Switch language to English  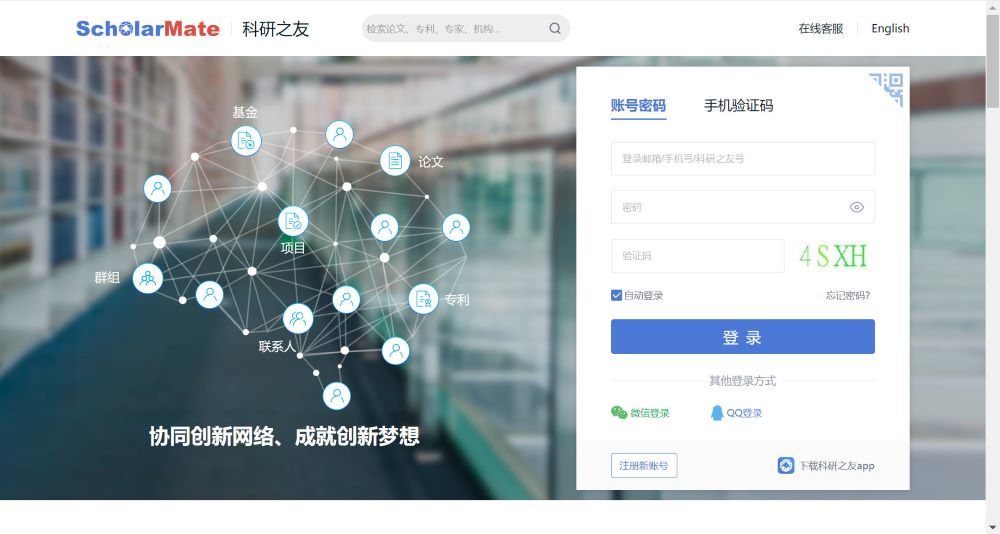click(890, 29)
